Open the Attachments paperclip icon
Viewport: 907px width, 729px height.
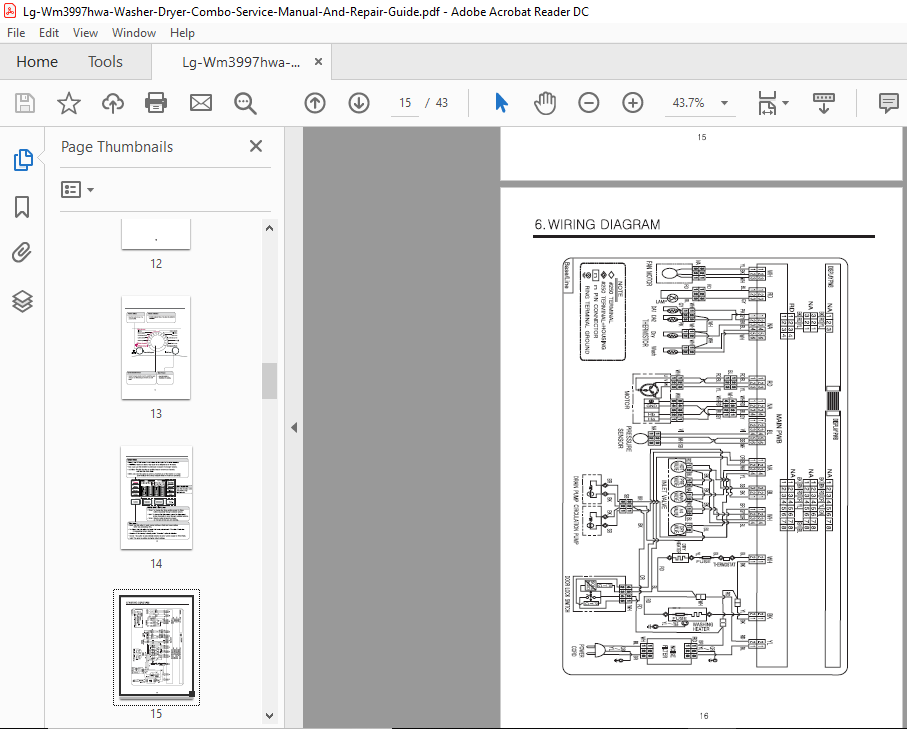coord(22,253)
